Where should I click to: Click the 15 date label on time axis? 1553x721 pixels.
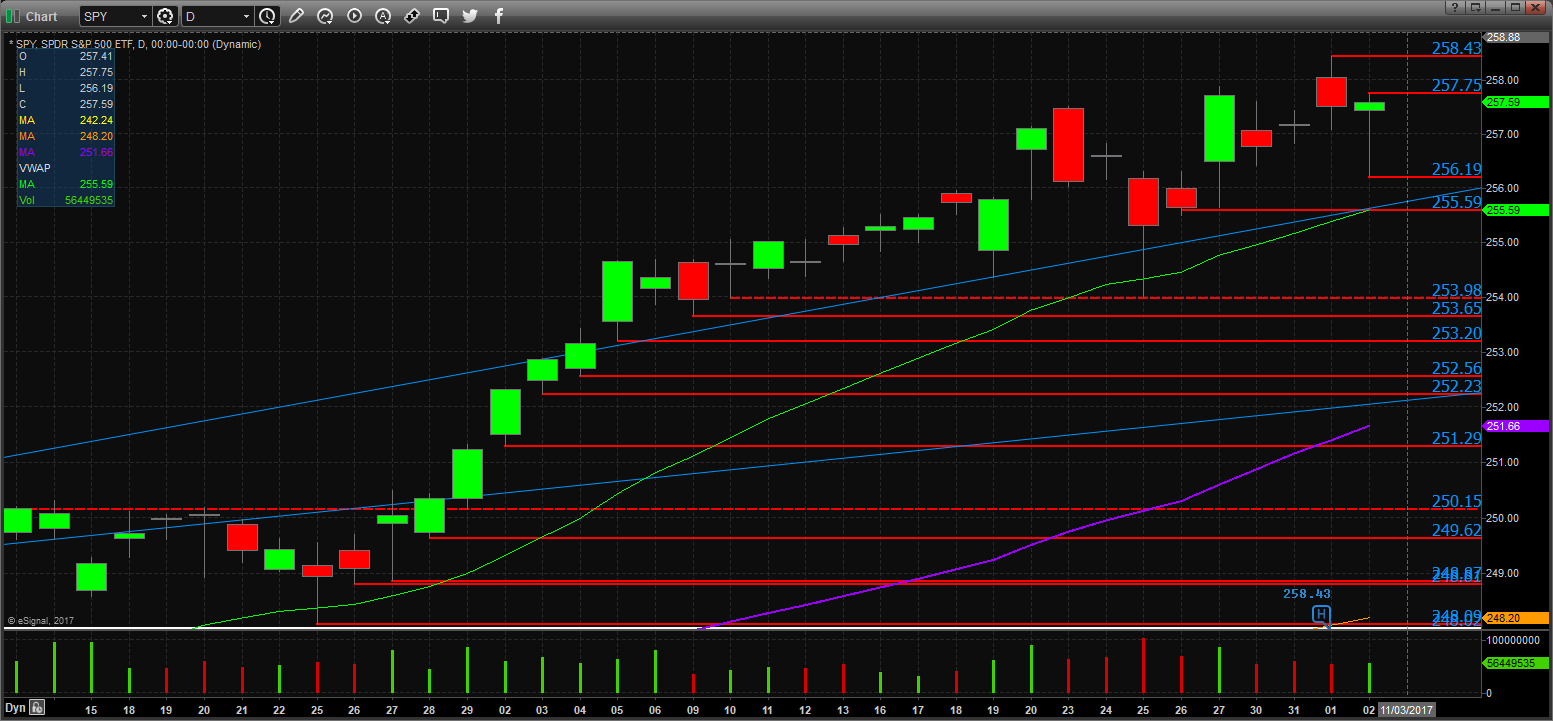tap(91, 709)
